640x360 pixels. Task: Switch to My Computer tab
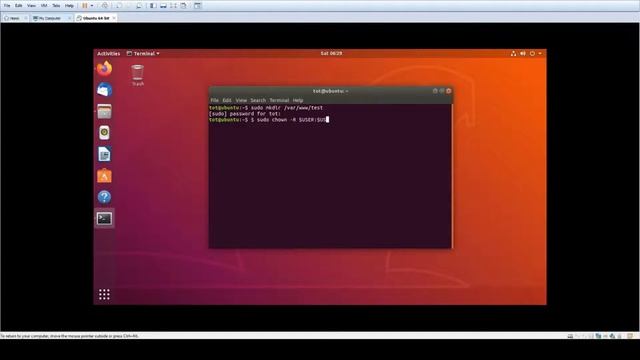point(49,18)
